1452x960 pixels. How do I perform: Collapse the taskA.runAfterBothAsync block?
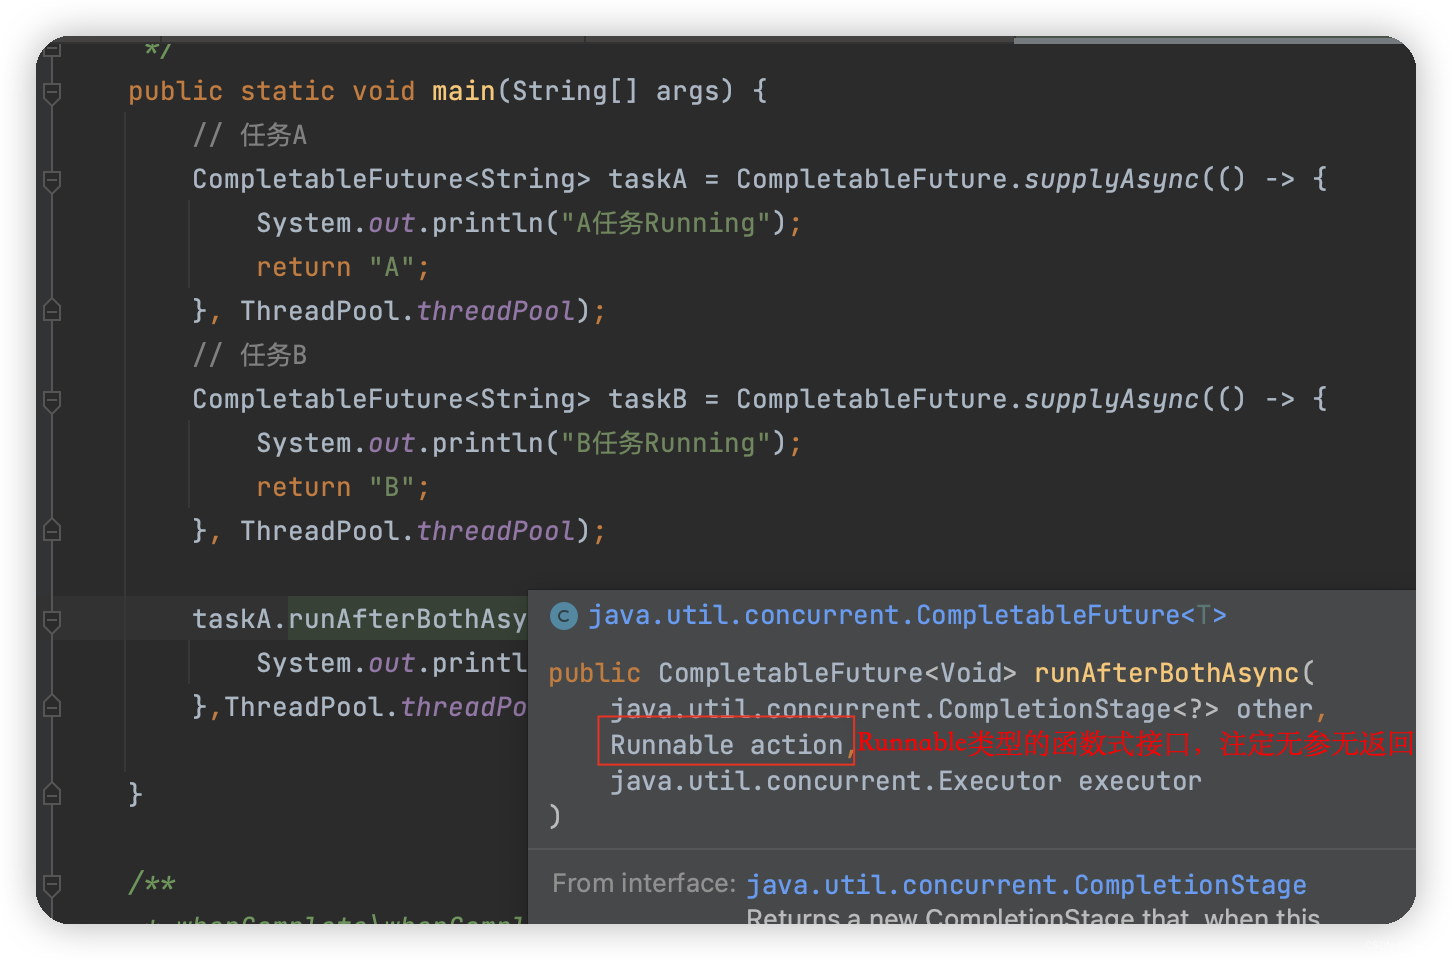click(53, 621)
